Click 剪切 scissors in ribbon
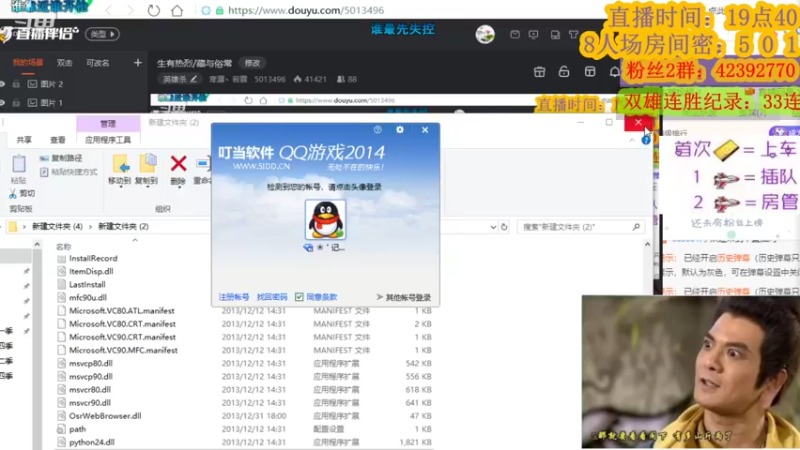Screen dimensions: 800x450 22,193
